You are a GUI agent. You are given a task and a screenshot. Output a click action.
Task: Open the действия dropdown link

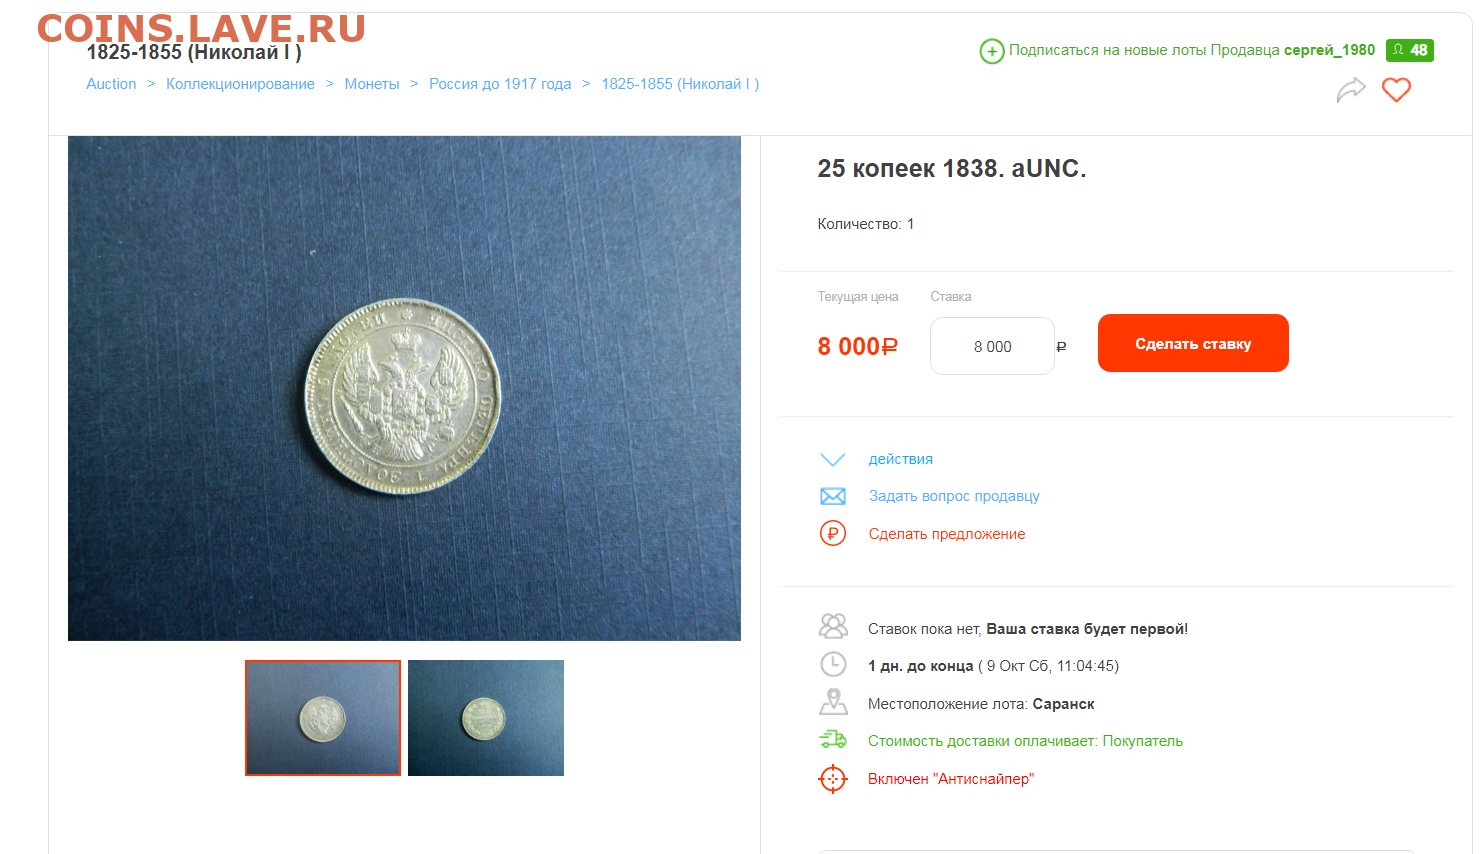tap(901, 459)
